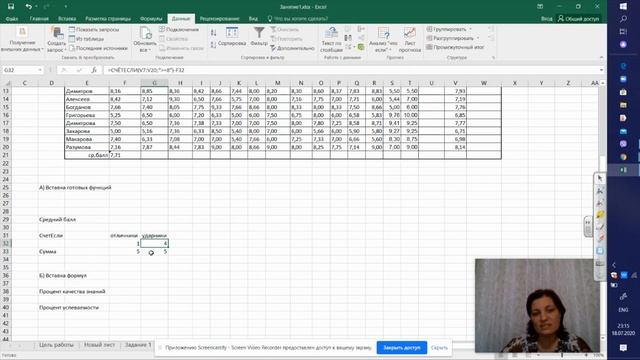The height and width of the screenshot is (360, 640).
Task: Open the Задание 1 sheet tab
Action: click(x=138, y=345)
